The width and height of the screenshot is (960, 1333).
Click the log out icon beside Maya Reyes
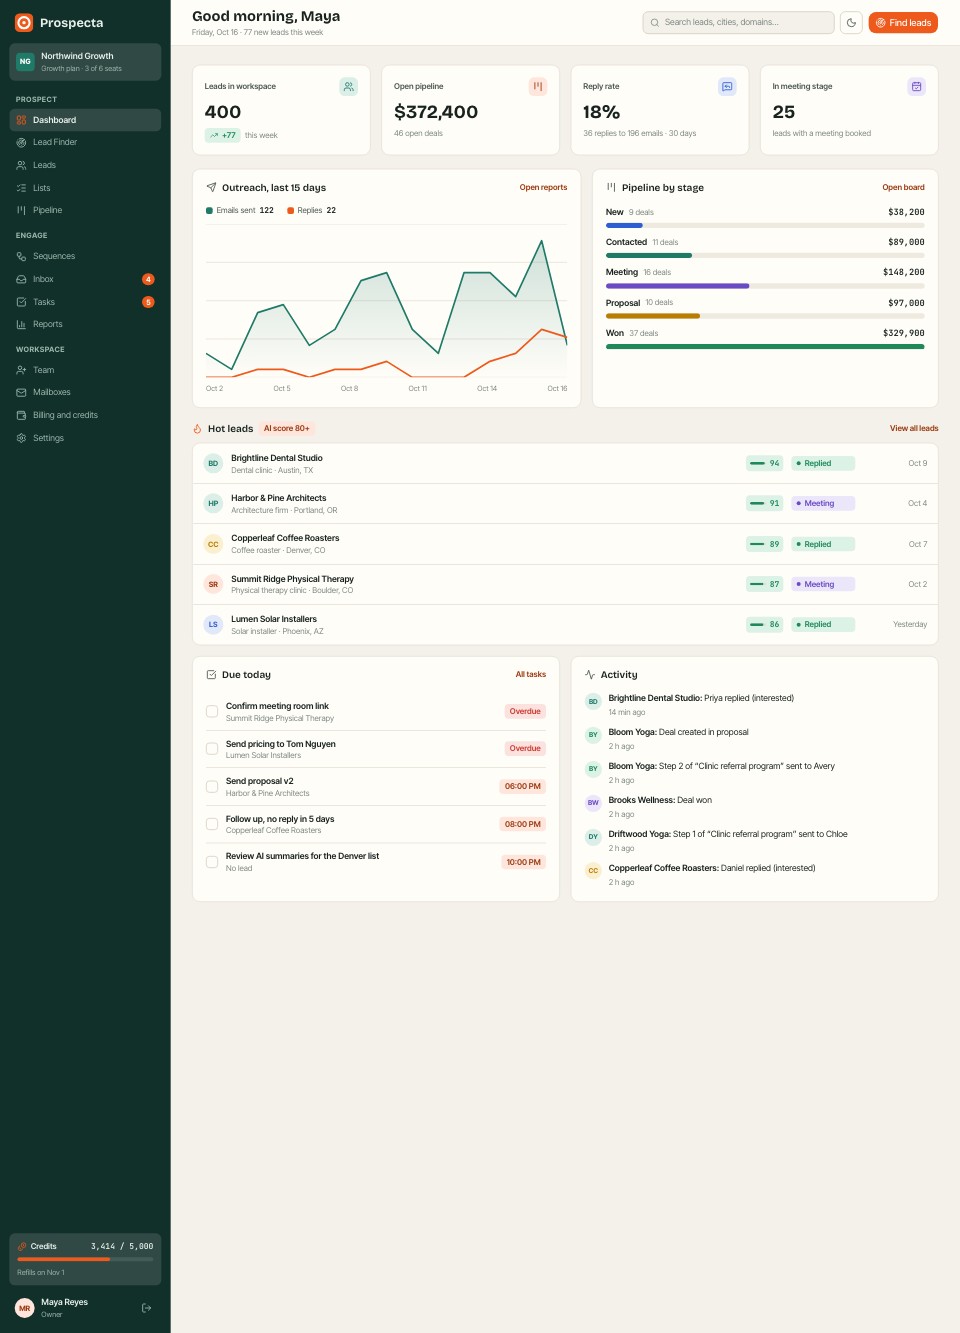point(146,1307)
